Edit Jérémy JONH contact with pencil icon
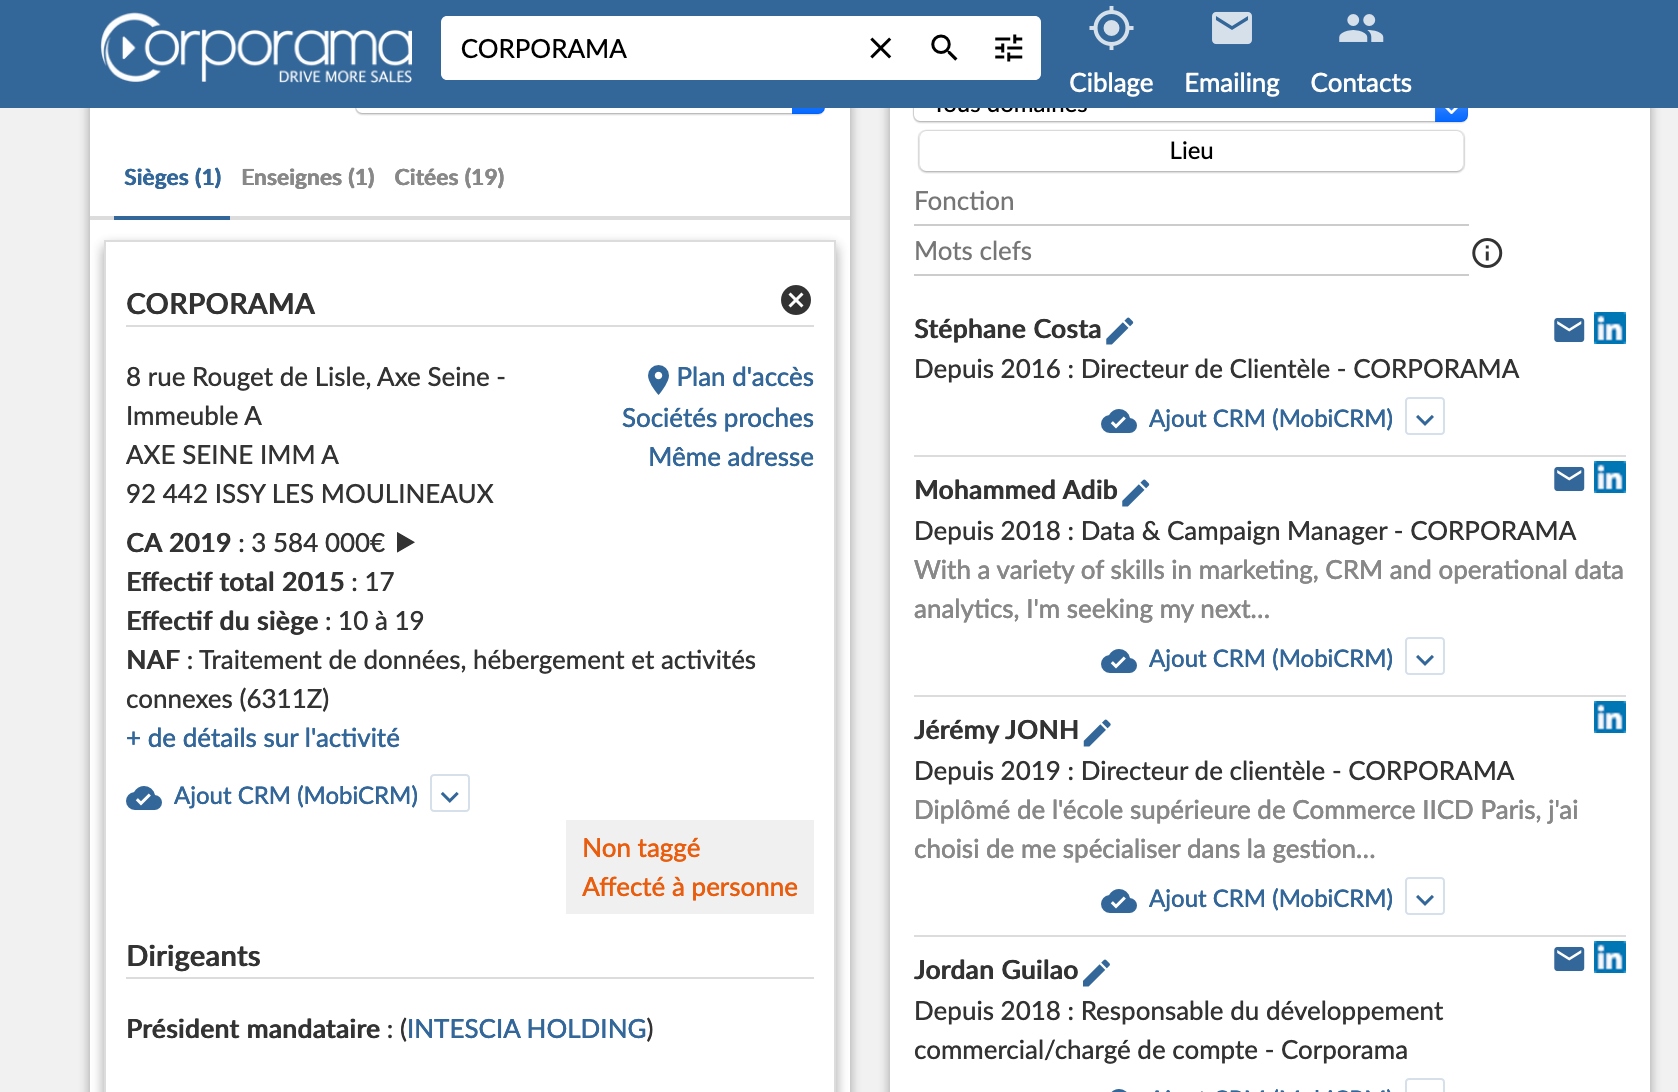 tap(1097, 732)
